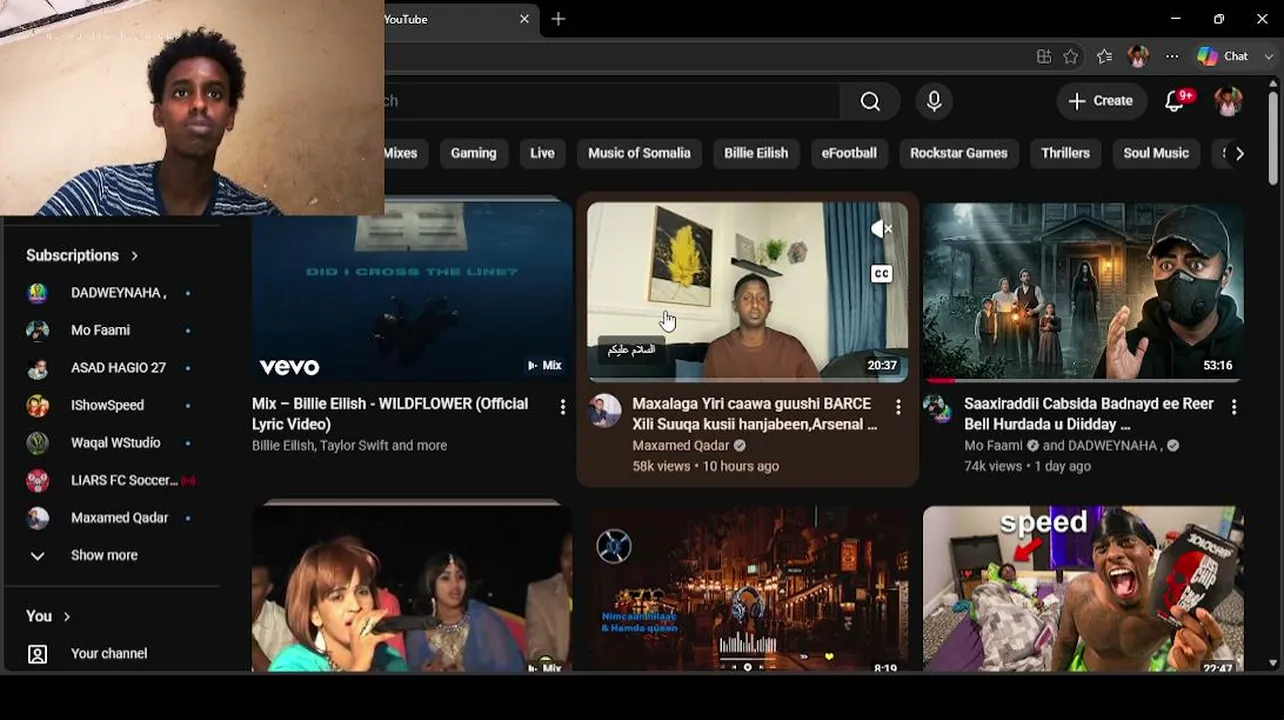Open the YouTube notifications bell

(1176, 101)
